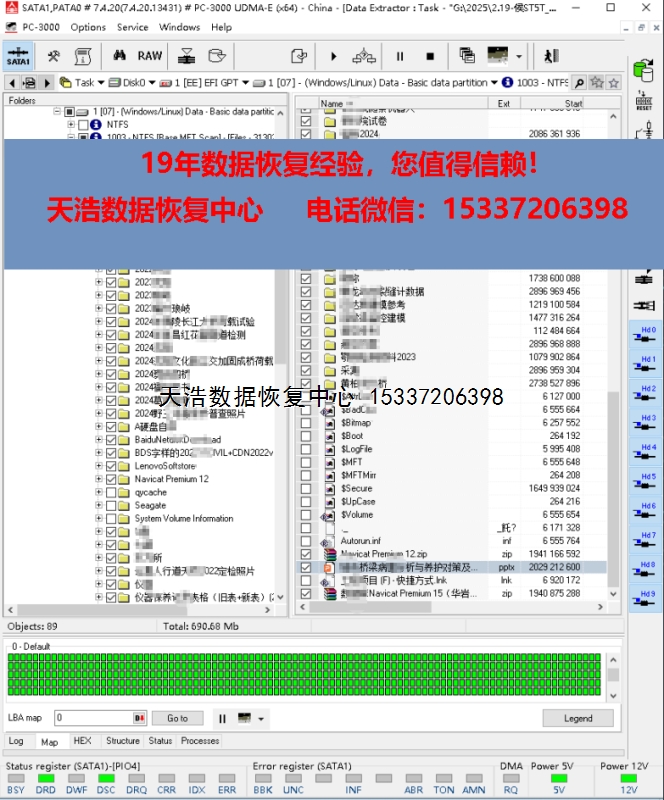This screenshot has height=800, width=664.
Task: Check the Autorun.inf file checkbox
Action: pos(306,541)
